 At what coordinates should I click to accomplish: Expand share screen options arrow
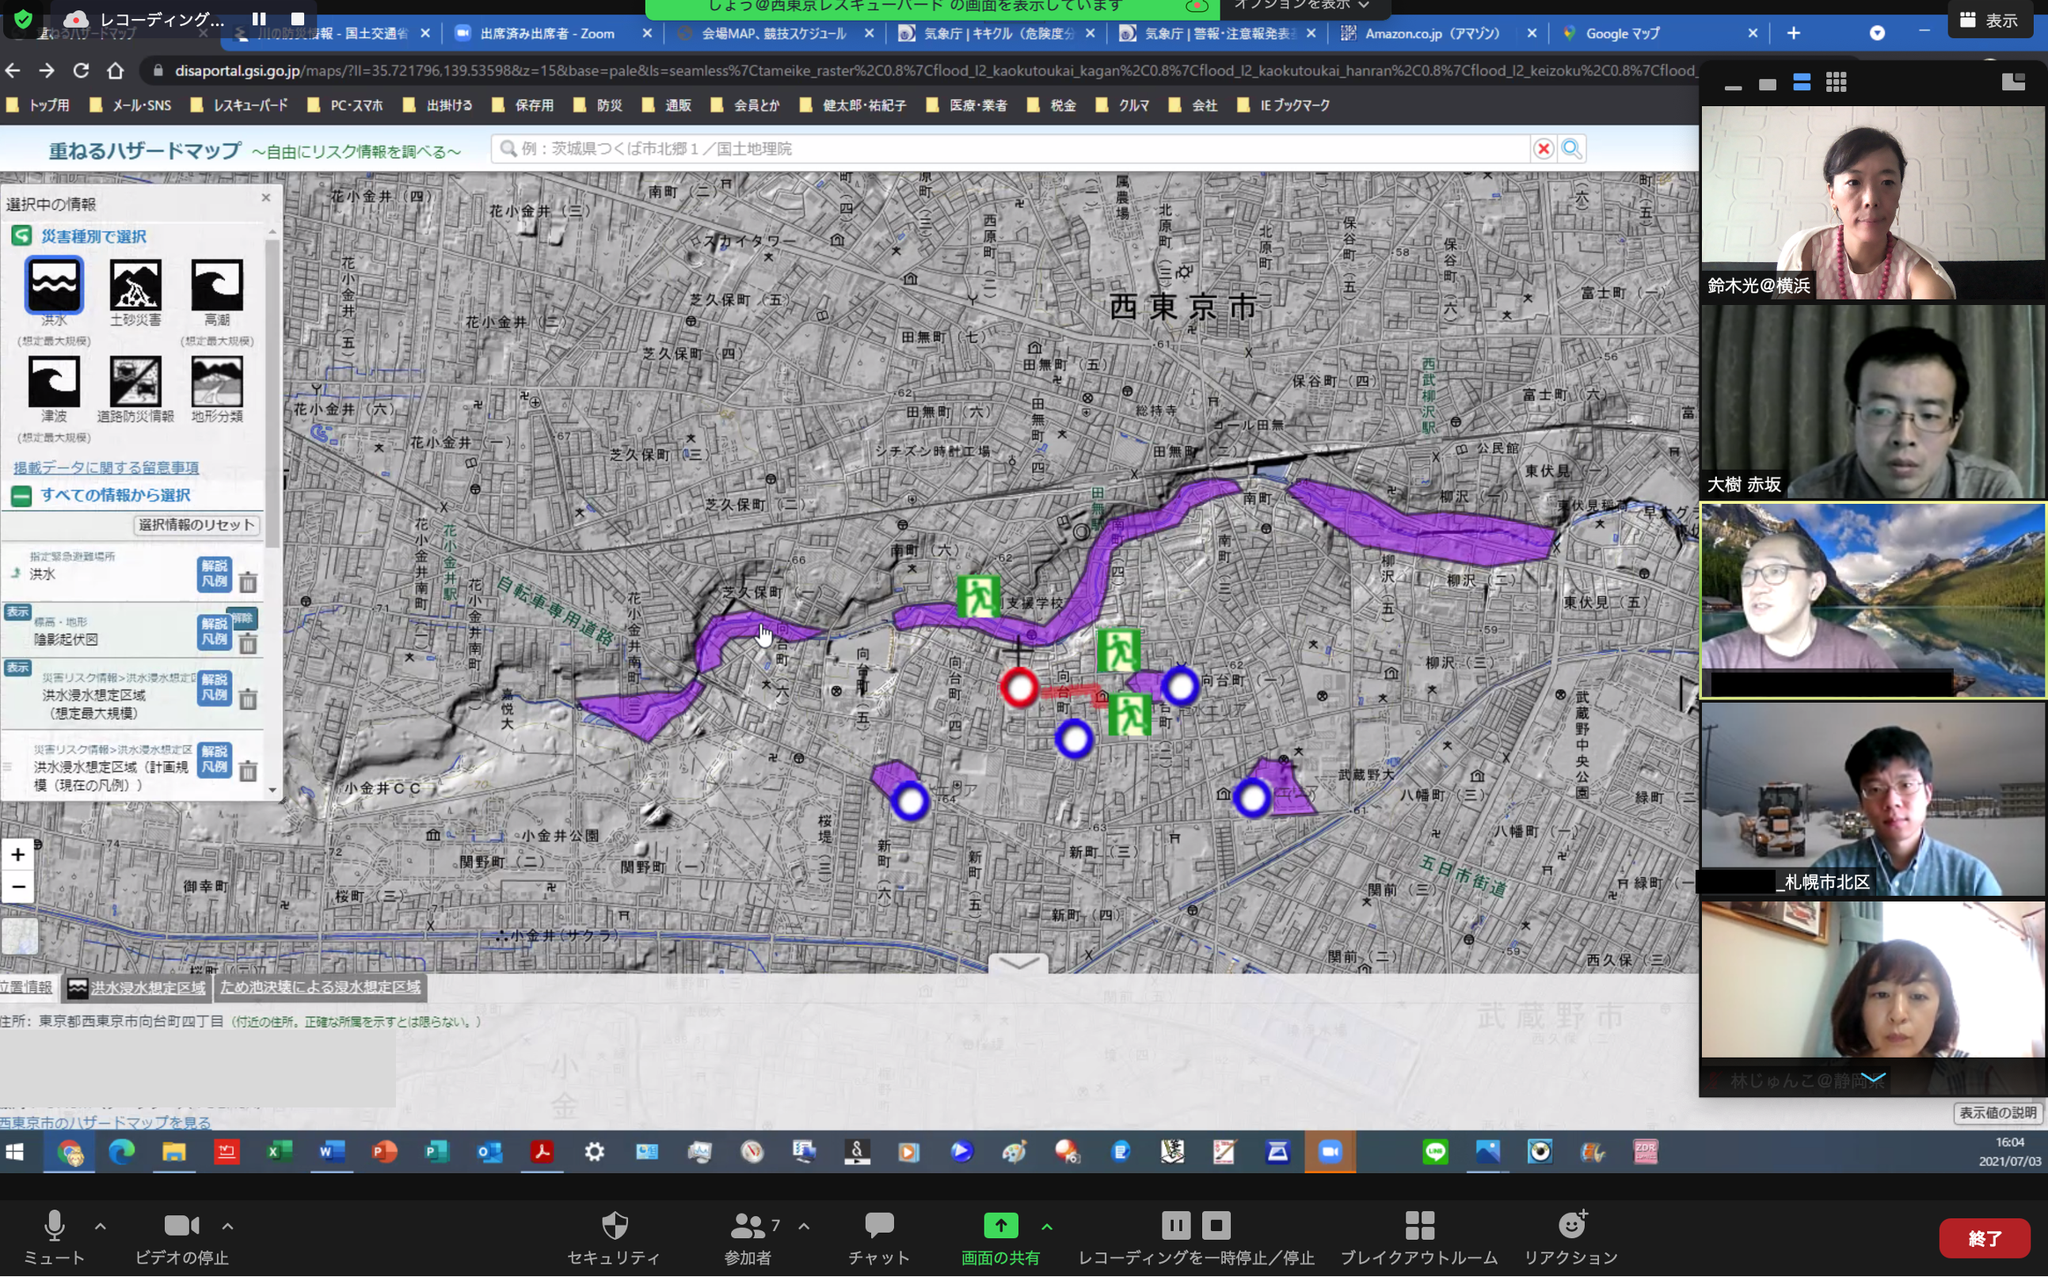point(1047,1225)
